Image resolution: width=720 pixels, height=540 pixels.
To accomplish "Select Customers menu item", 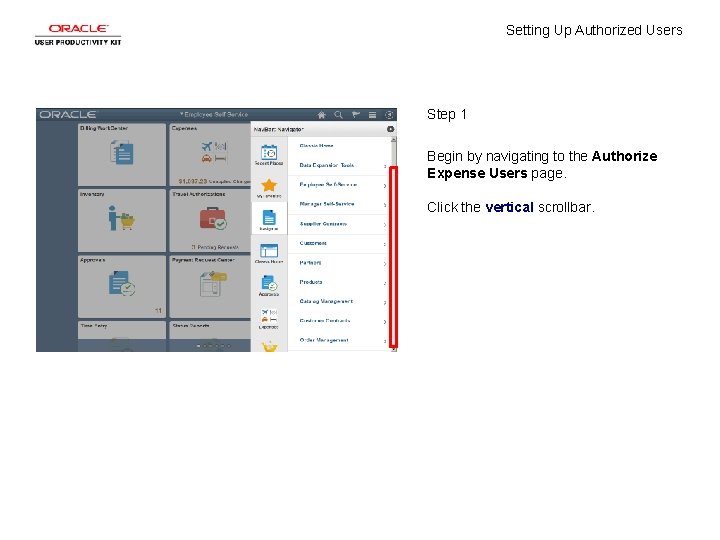I will pyautogui.click(x=313, y=243).
